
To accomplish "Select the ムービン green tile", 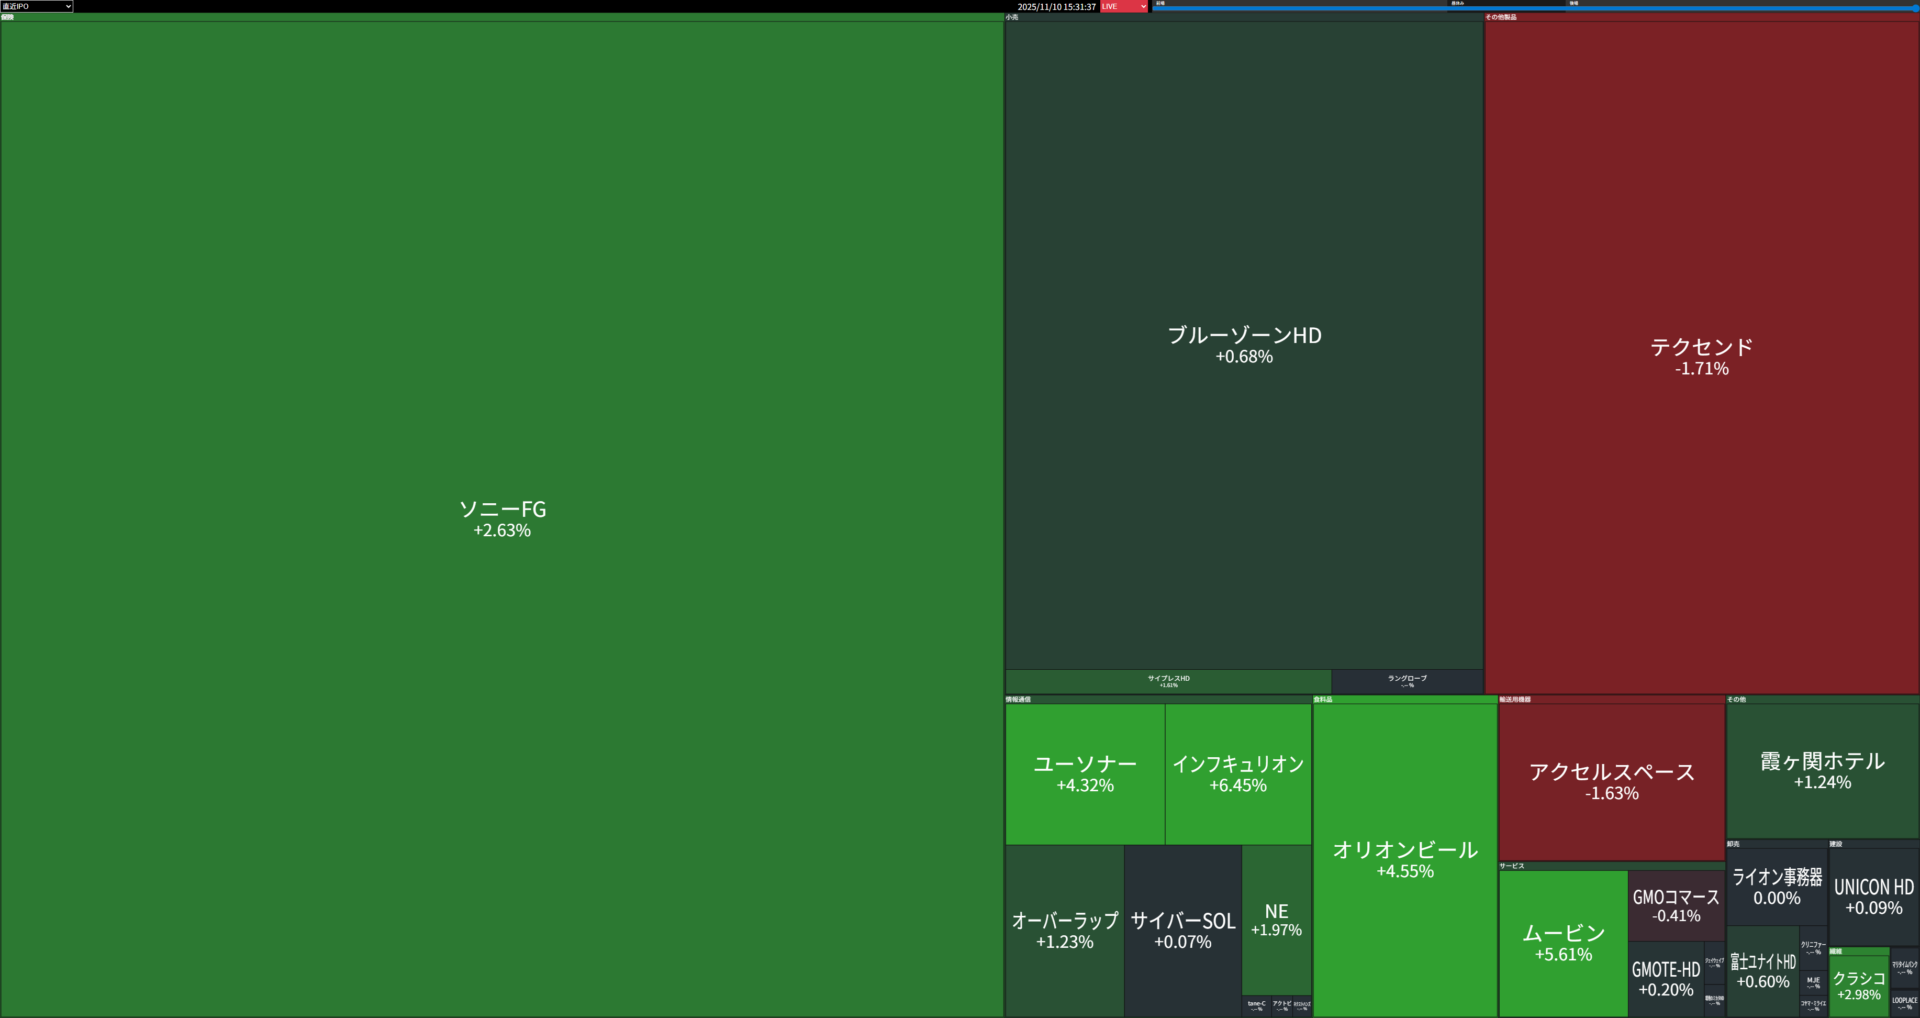I will pos(1563,943).
